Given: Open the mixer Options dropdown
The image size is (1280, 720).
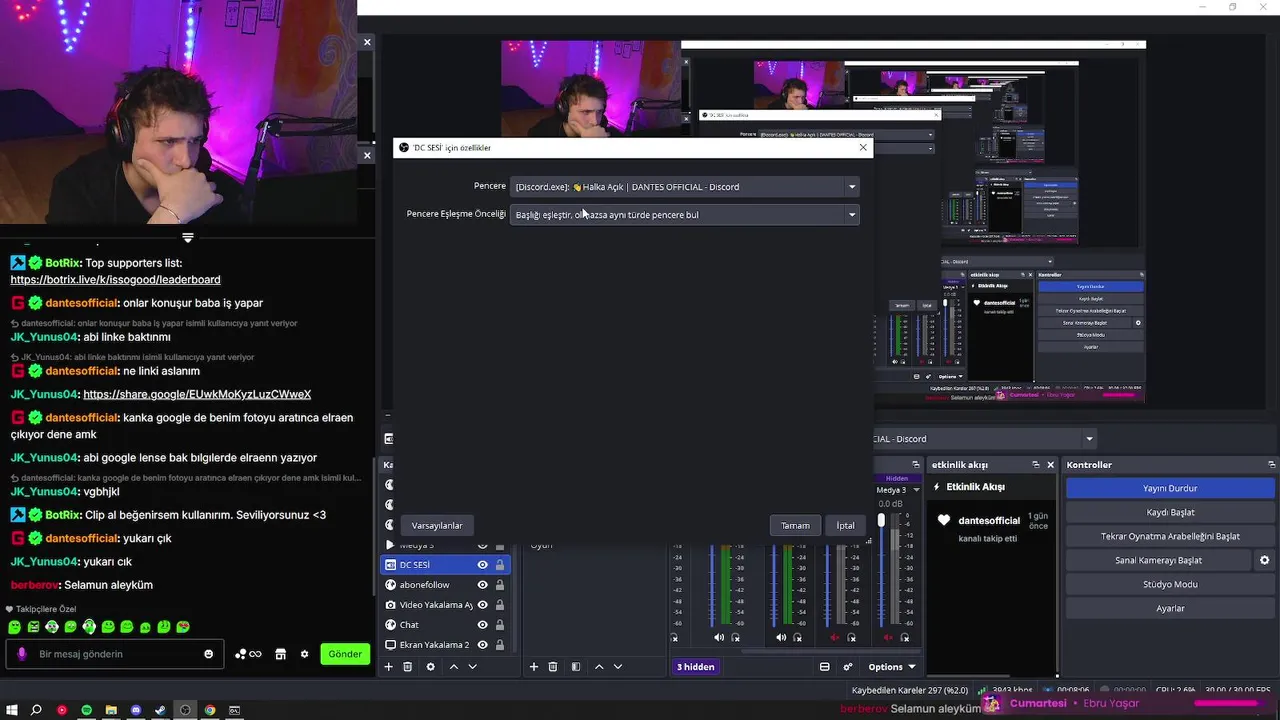Looking at the screenshot, I should [x=892, y=667].
